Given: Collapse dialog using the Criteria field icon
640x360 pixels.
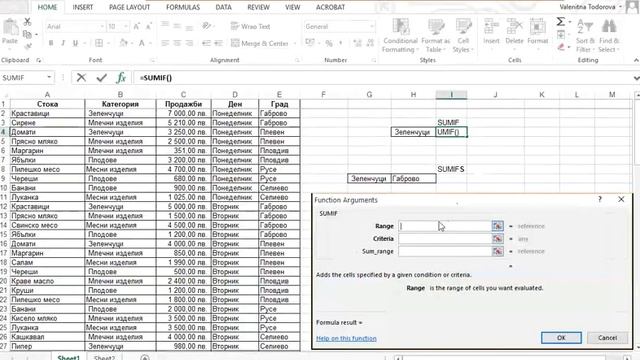Looking at the screenshot, I should pos(497,239).
